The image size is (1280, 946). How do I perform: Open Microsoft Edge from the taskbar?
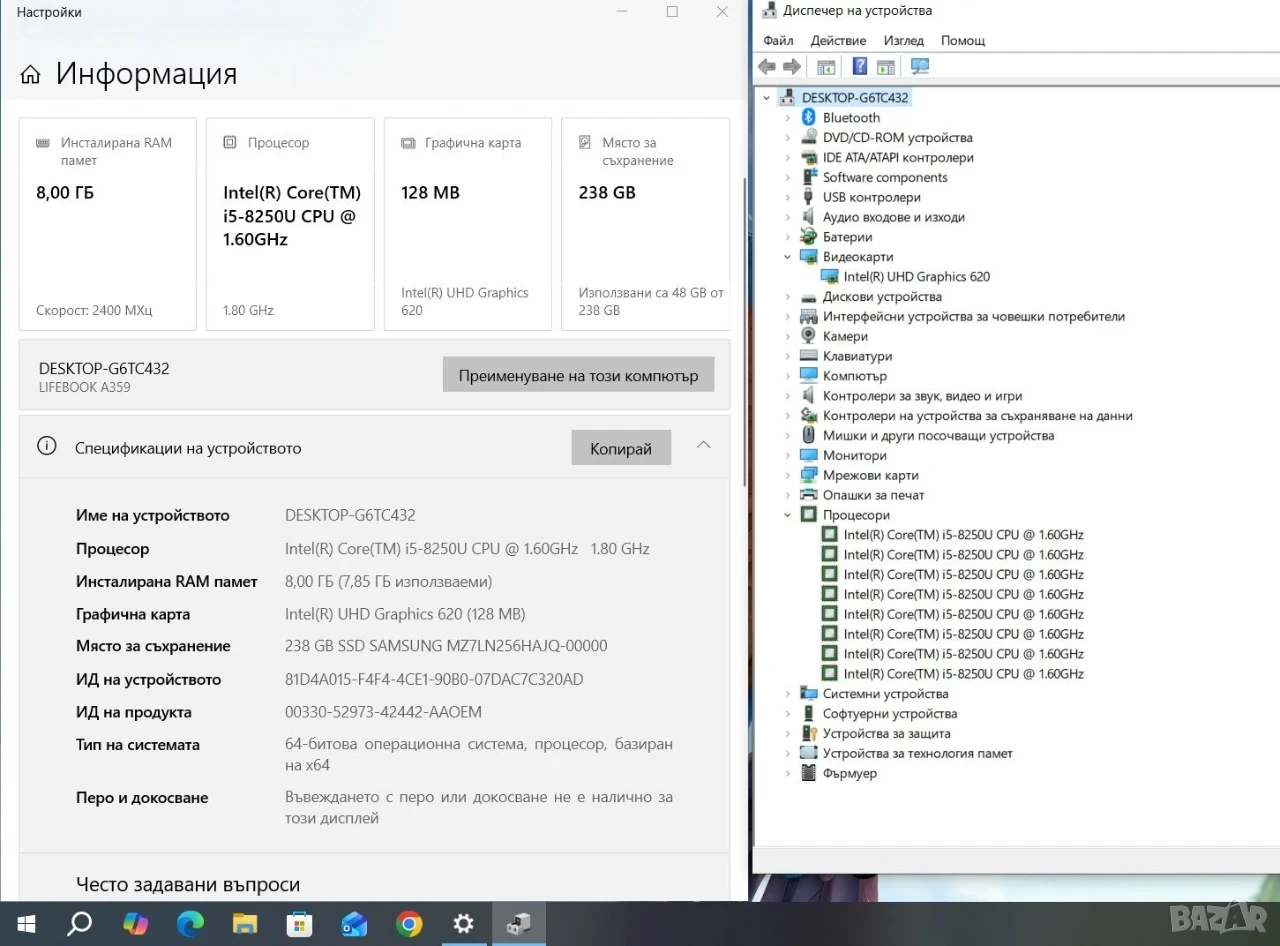point(190,923)
